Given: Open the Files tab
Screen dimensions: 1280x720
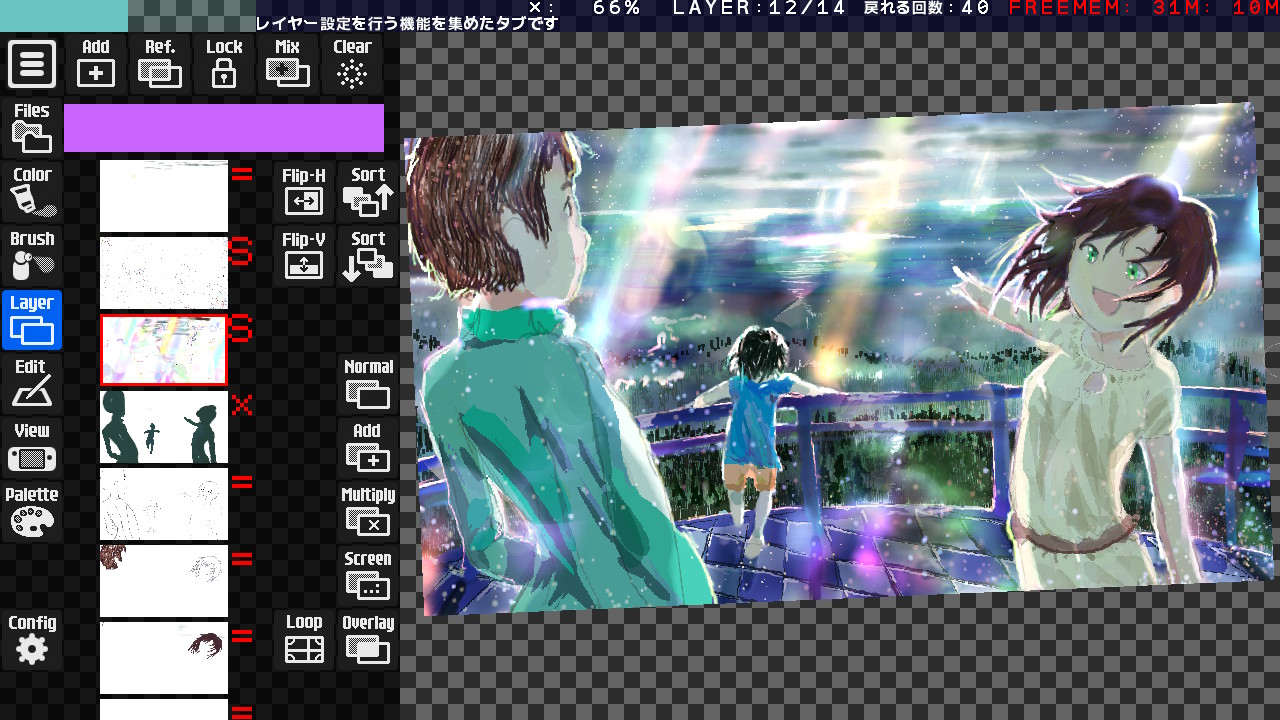Looking at the screenshot, I should [x=32, y=128].
